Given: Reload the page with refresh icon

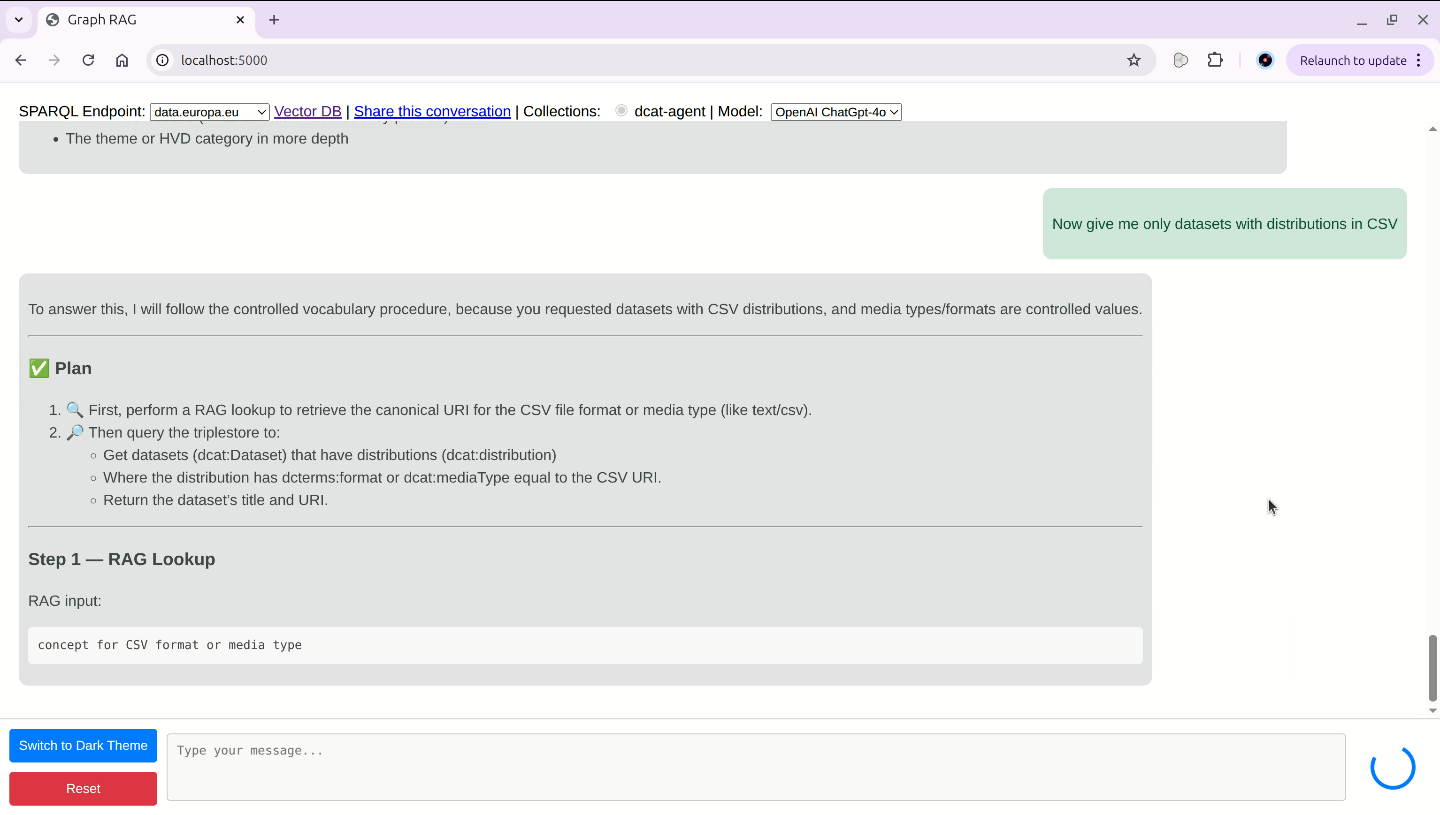Looking at the screenshot, I should tap(88, 60).
